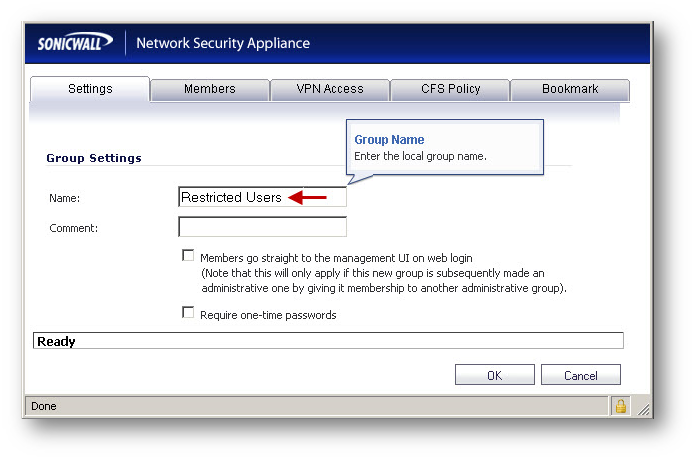Open the Bookmark tab
The height and width of the screenshot is (461, 696).
tap(570, 89)
